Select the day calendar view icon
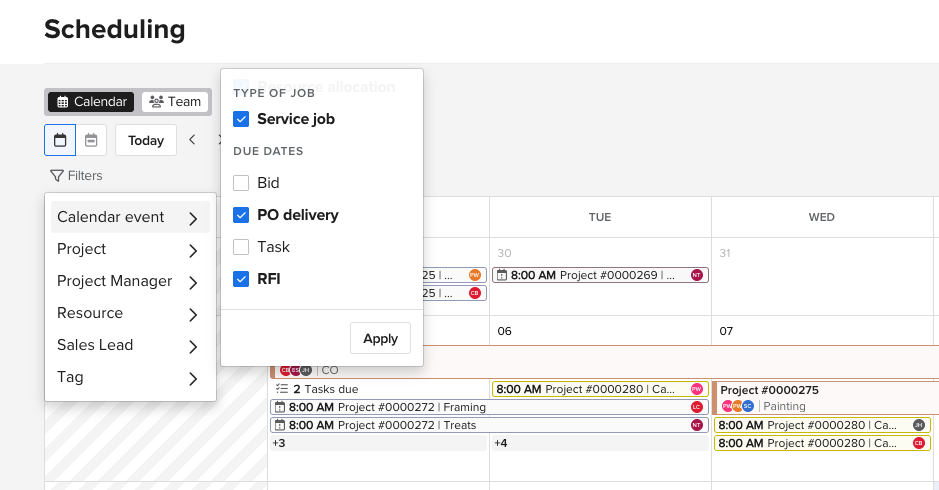 [x=90, y=140]
